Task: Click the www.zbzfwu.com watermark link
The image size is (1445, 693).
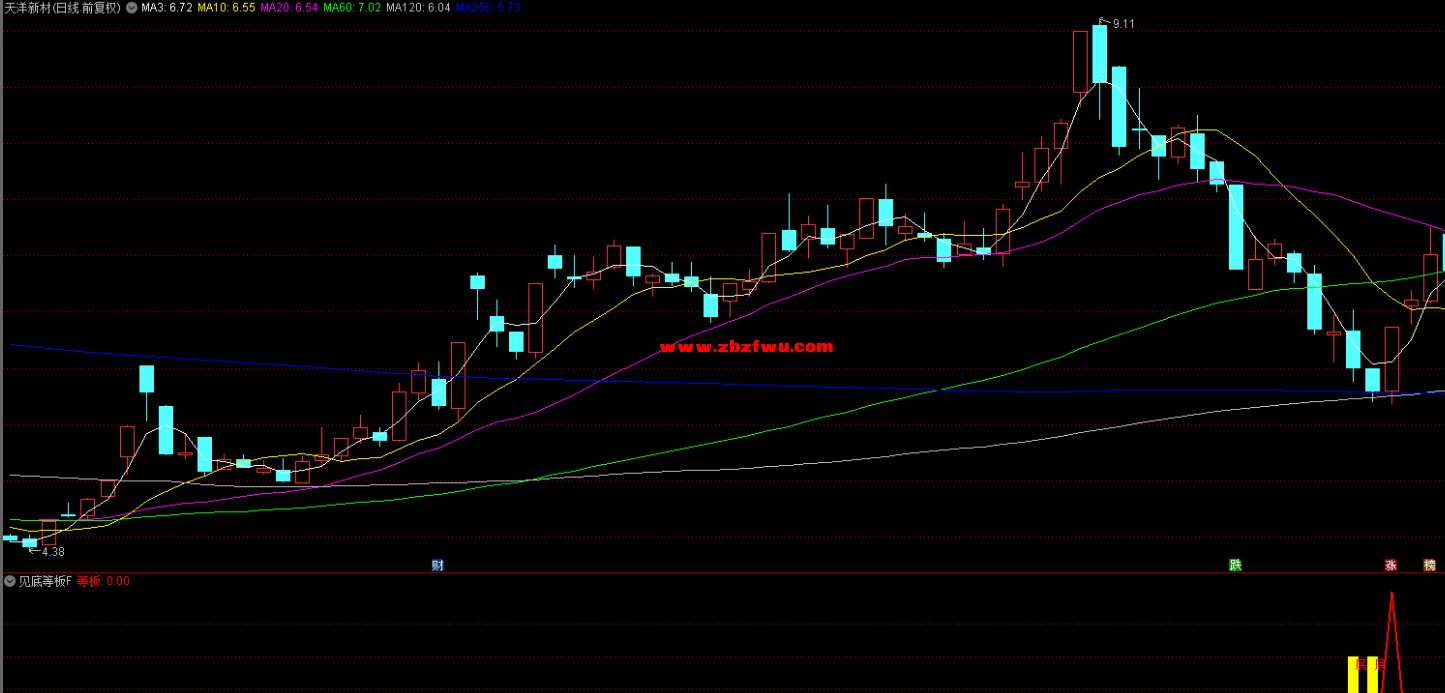Action: (746, 347)
